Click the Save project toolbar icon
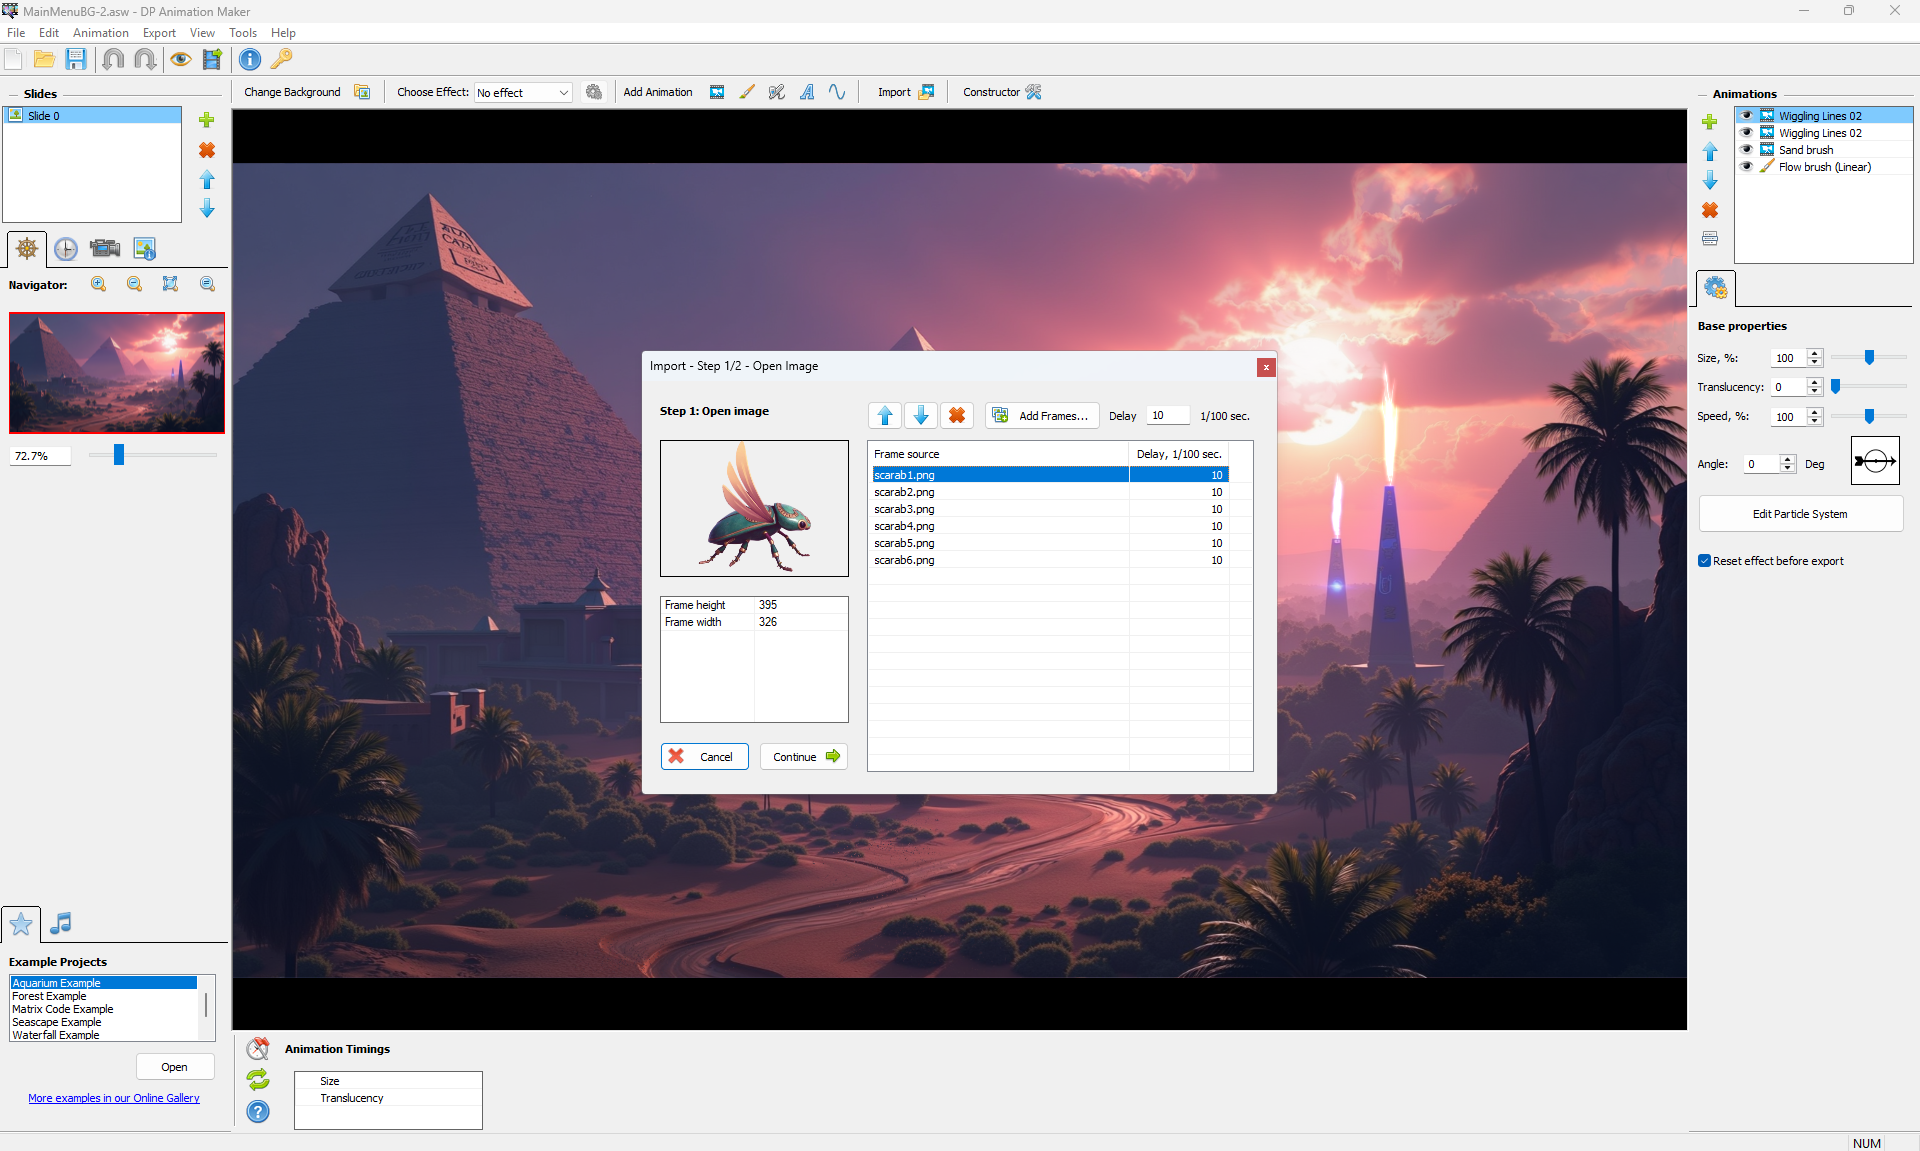Screen dimensions: 1920x1151 (x=76, y=60)
